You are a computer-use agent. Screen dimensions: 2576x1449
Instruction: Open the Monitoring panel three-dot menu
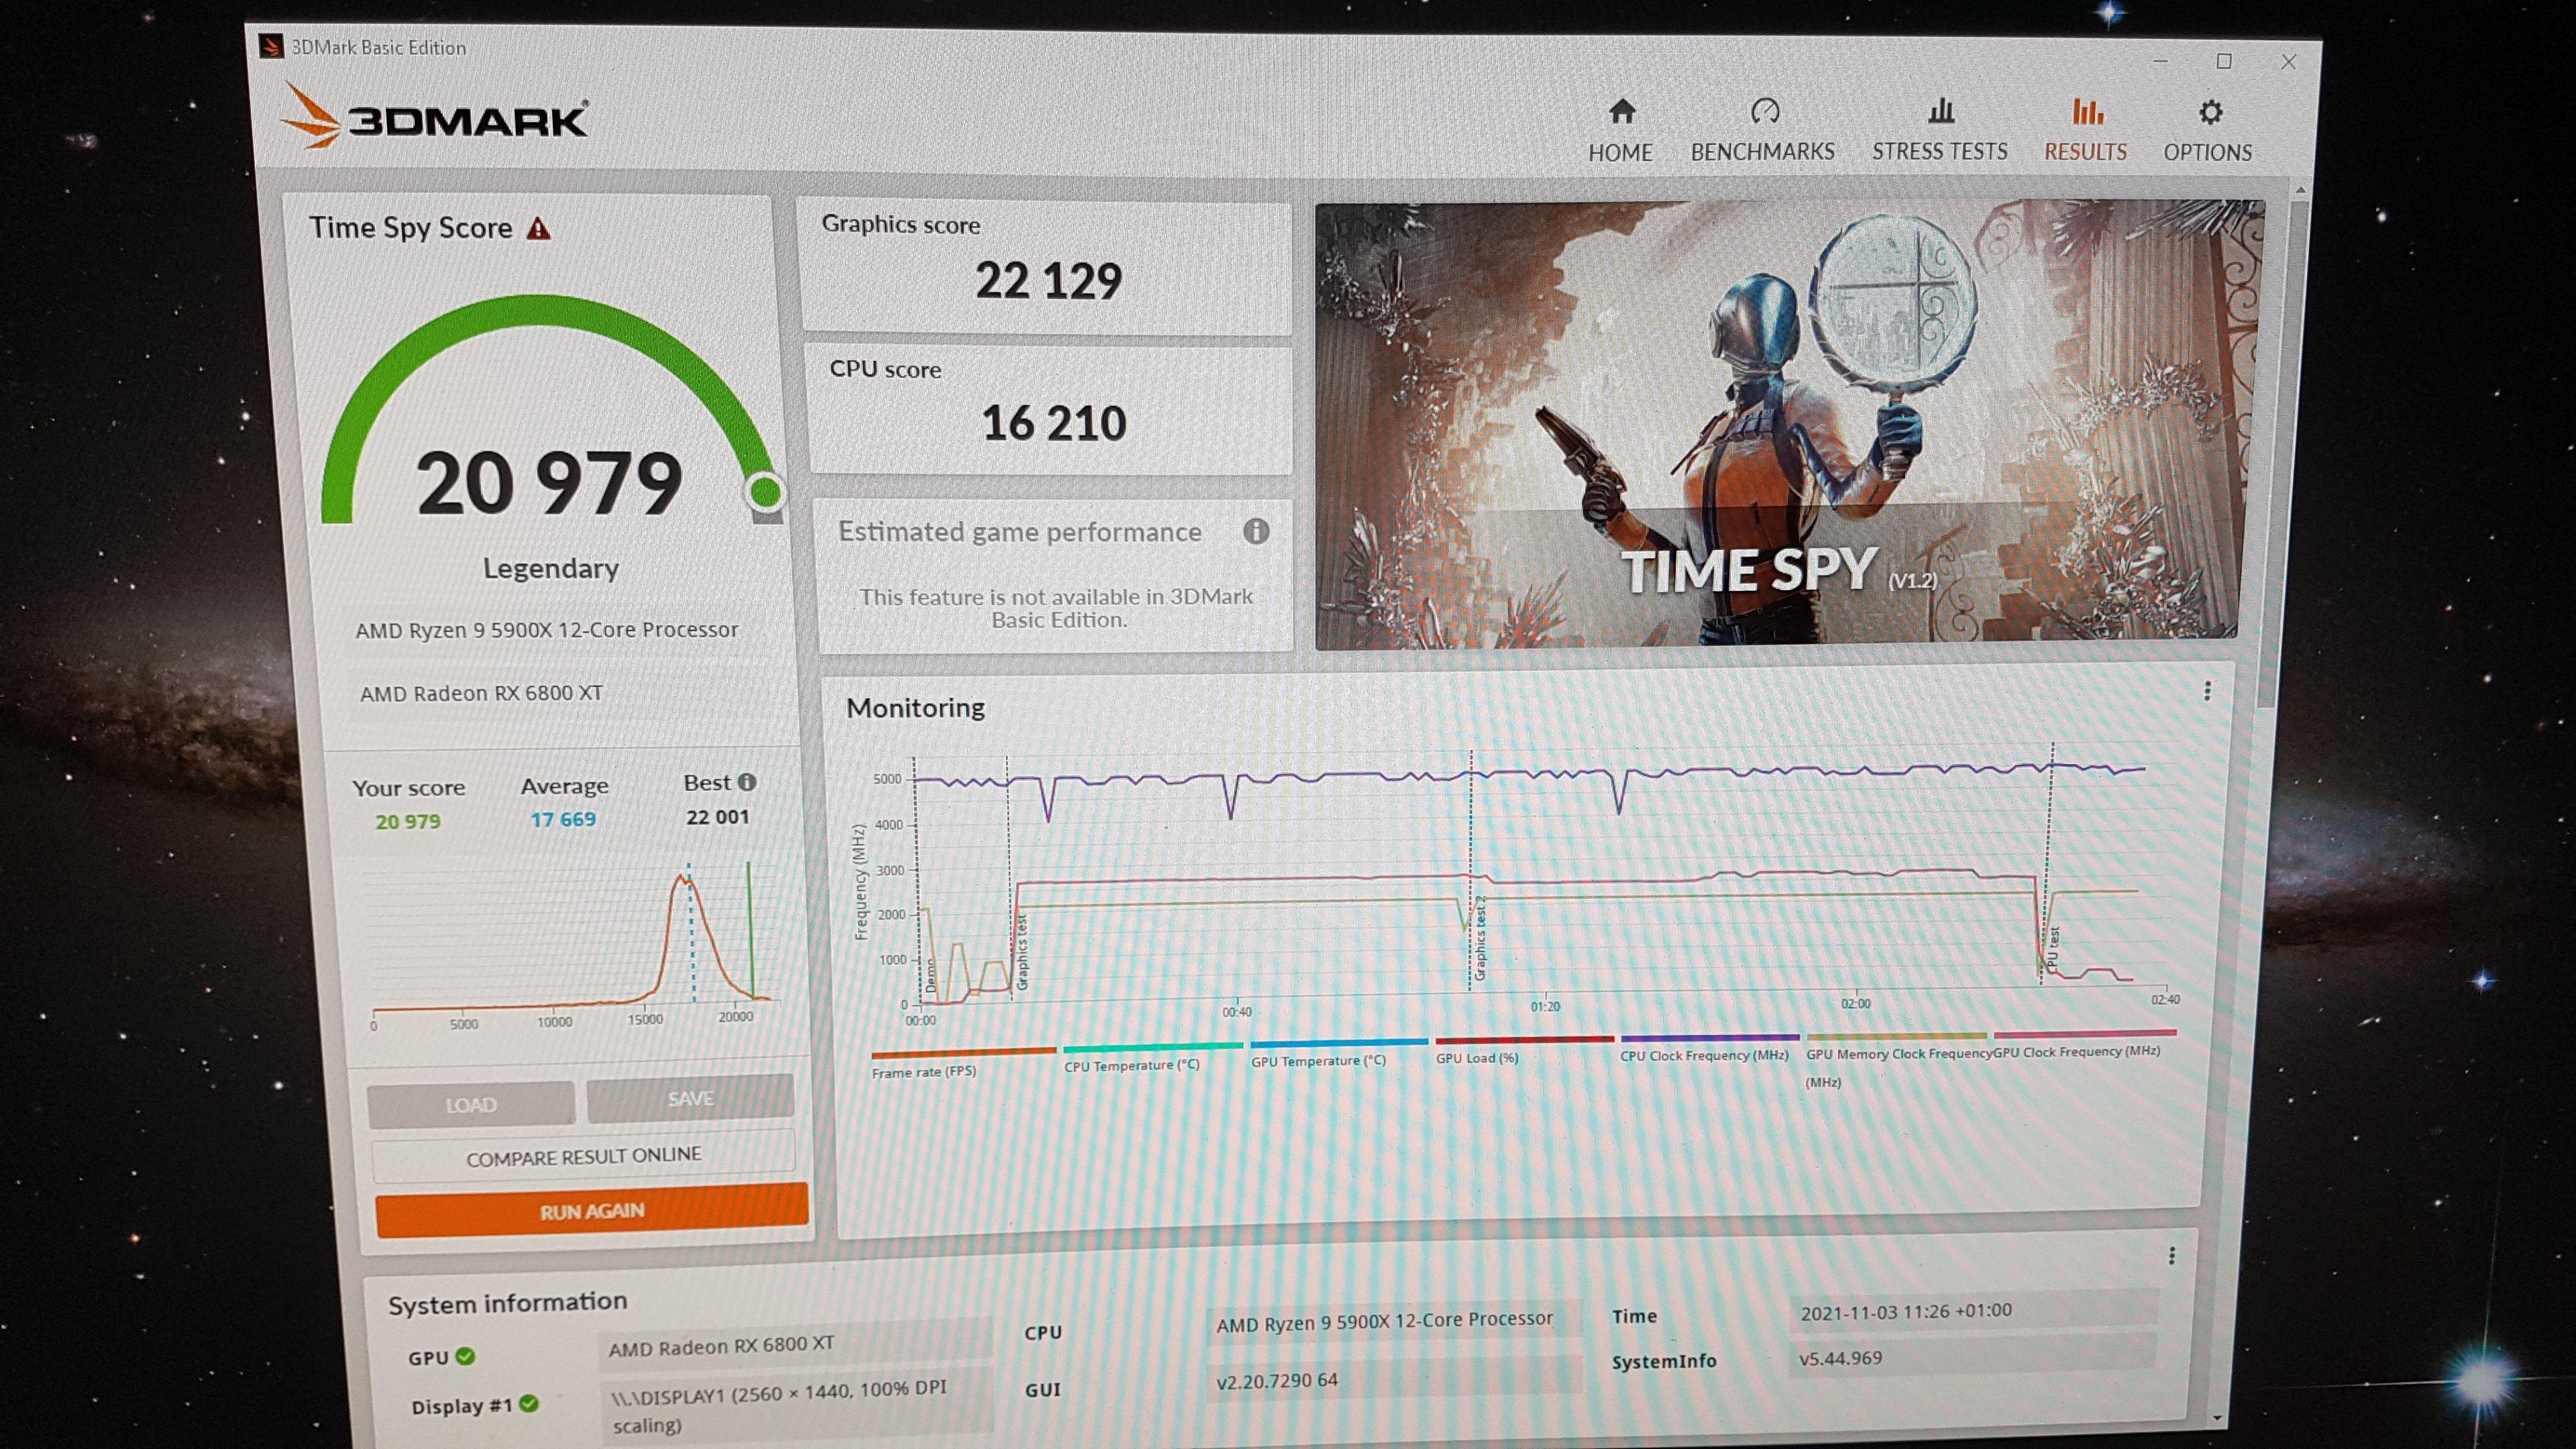pos(2207,691)
